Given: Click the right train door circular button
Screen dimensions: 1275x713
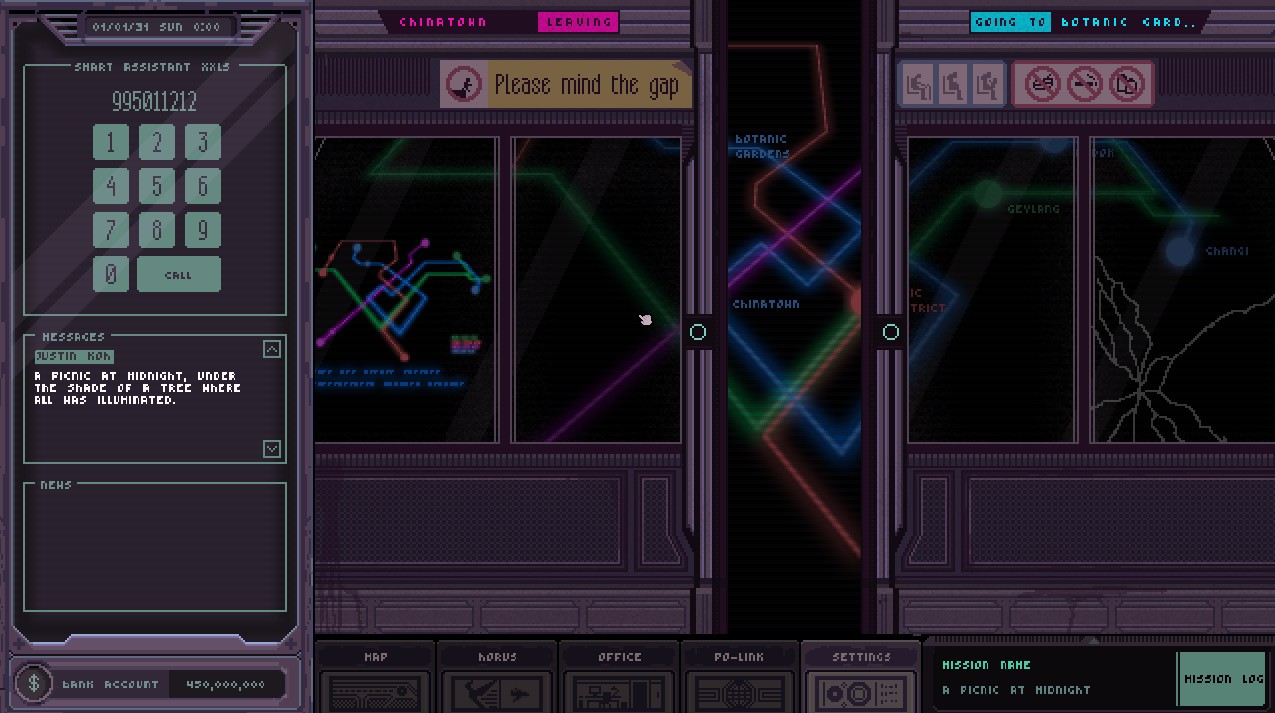Looking at the screenshot, I should coord(890,332).
